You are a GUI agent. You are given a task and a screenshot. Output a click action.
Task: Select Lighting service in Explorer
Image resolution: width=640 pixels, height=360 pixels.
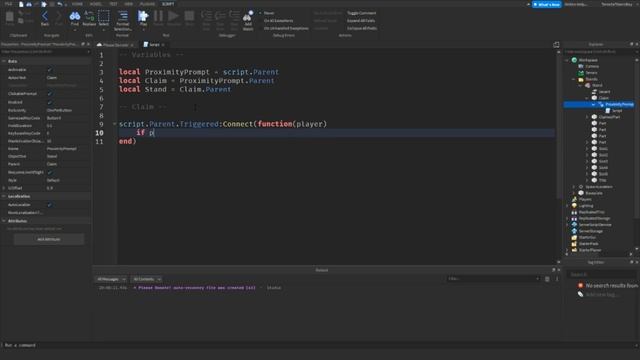585,206
